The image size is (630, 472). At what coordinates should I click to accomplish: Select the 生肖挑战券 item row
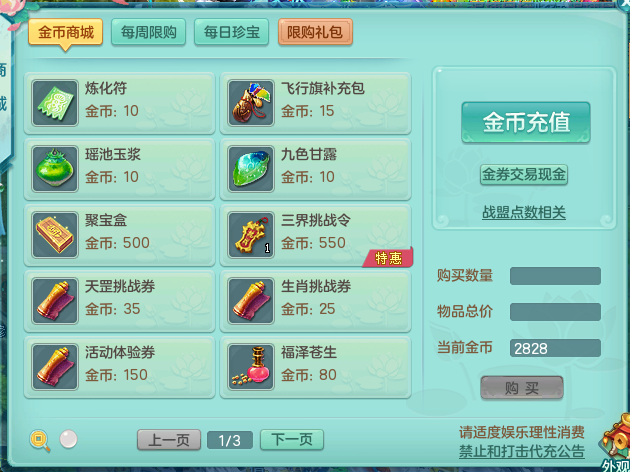pyautogui.click(x=315, y=301)
